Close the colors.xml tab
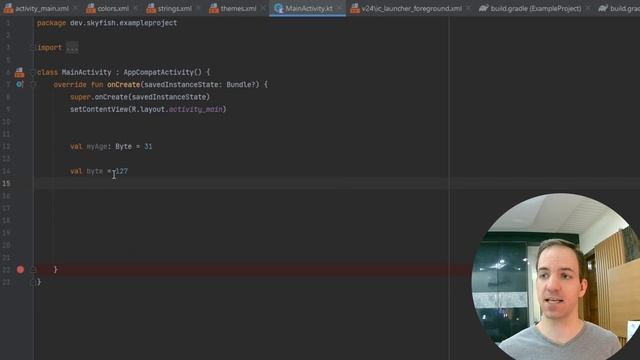640x360 pixels. (136, 8)
